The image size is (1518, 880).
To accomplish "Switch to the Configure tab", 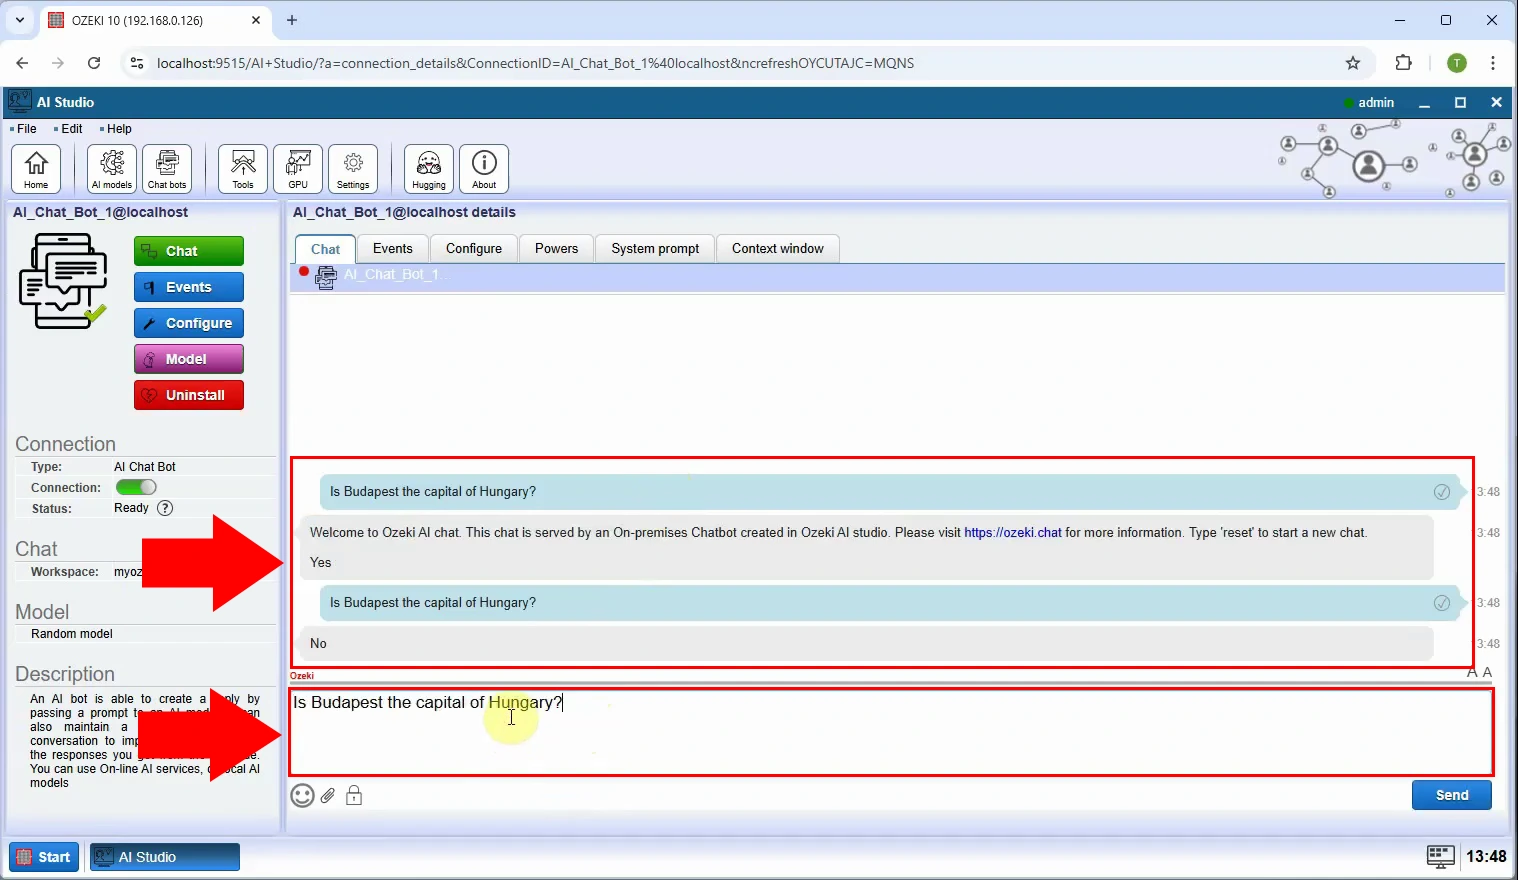I will [474, 248].
